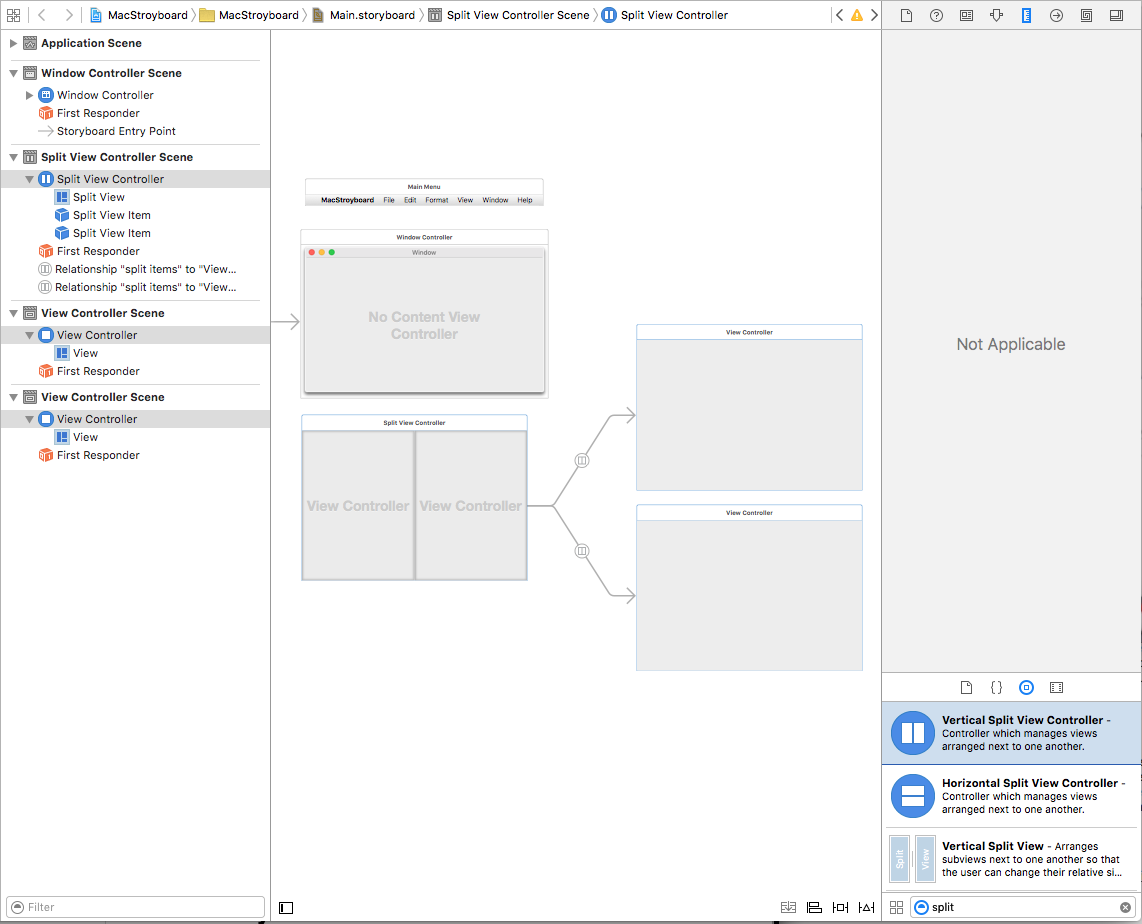The width and height of the screenshot is (1142, 924).
Task: Select Split View Controller title on canvas
Action: click(414, 423)
